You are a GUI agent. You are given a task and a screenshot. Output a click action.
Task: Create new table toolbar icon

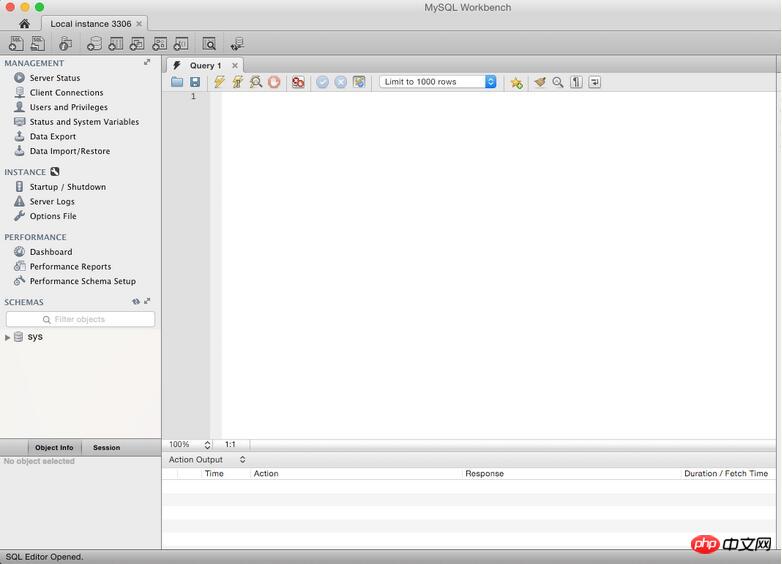116,44
